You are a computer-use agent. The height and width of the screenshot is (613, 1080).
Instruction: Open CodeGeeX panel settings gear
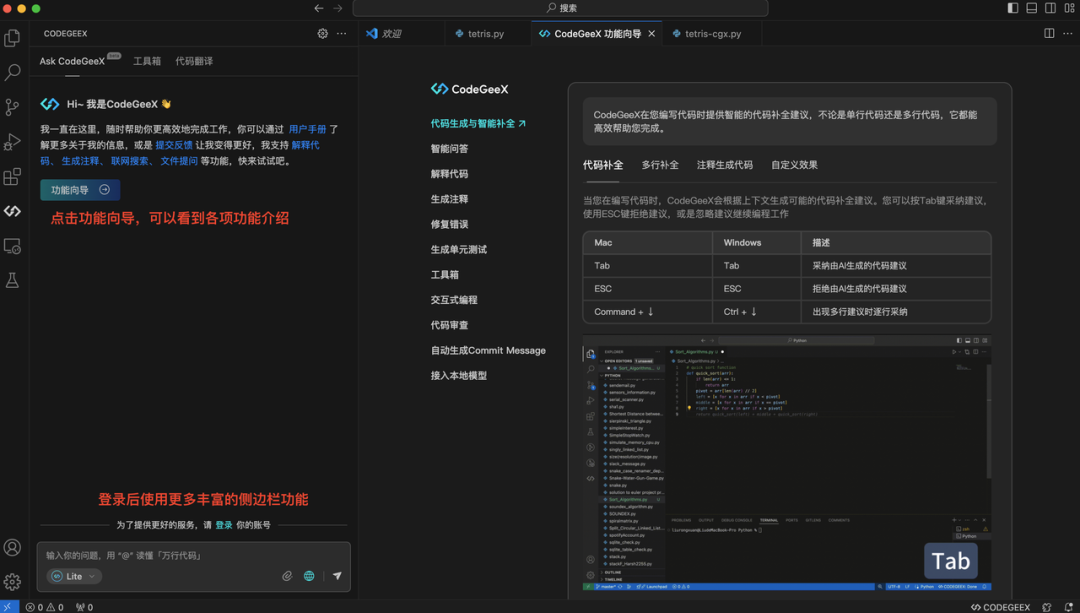coord(322,34)
